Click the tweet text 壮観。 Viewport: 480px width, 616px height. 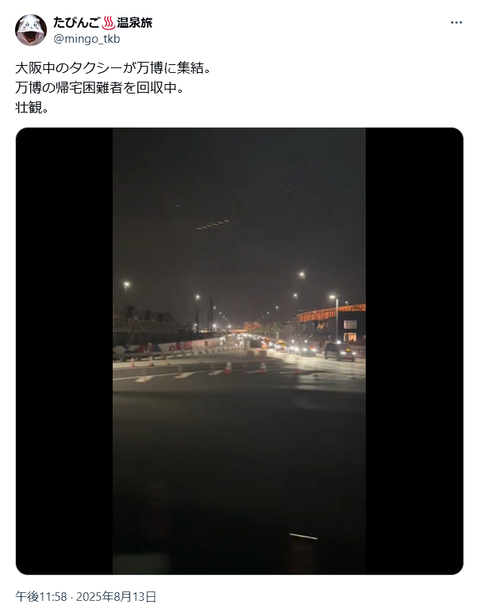[x=32, y=107]
